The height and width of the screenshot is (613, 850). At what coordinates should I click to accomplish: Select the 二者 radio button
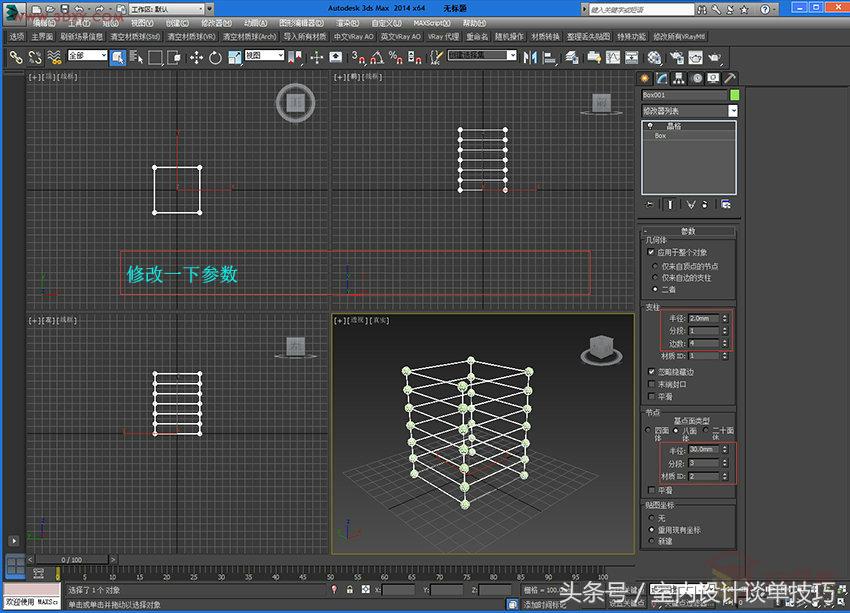654,290
